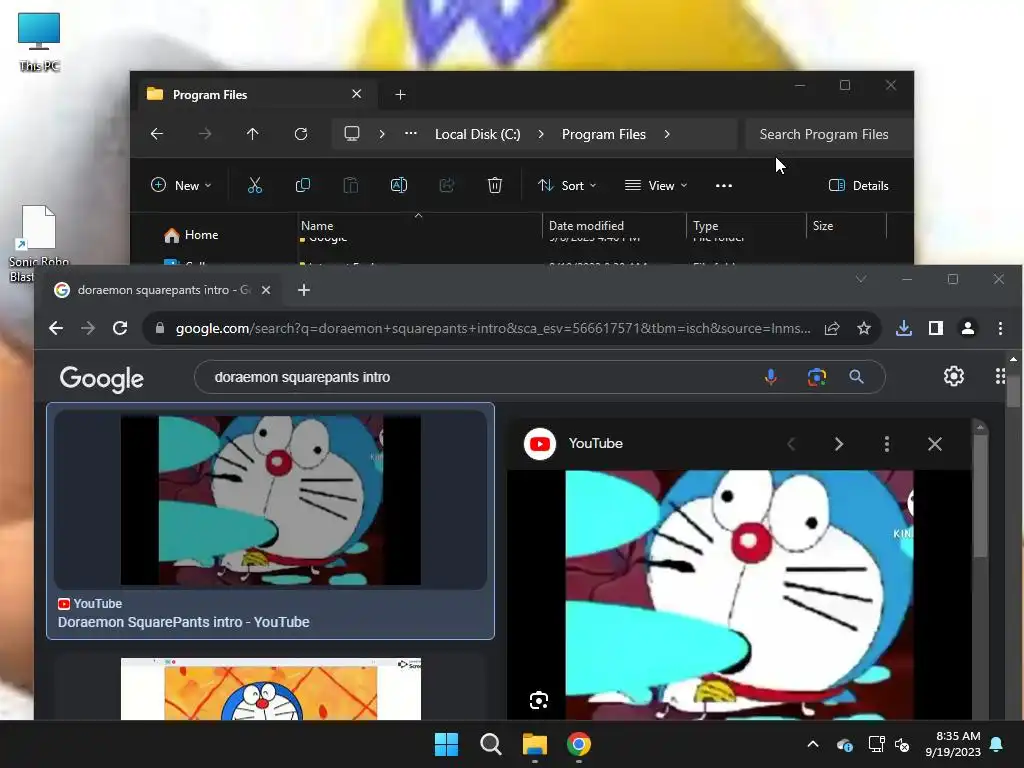The height and width of the screenshot is (768, 1024).
Task: Click the Google search text field
Action: 483,377
